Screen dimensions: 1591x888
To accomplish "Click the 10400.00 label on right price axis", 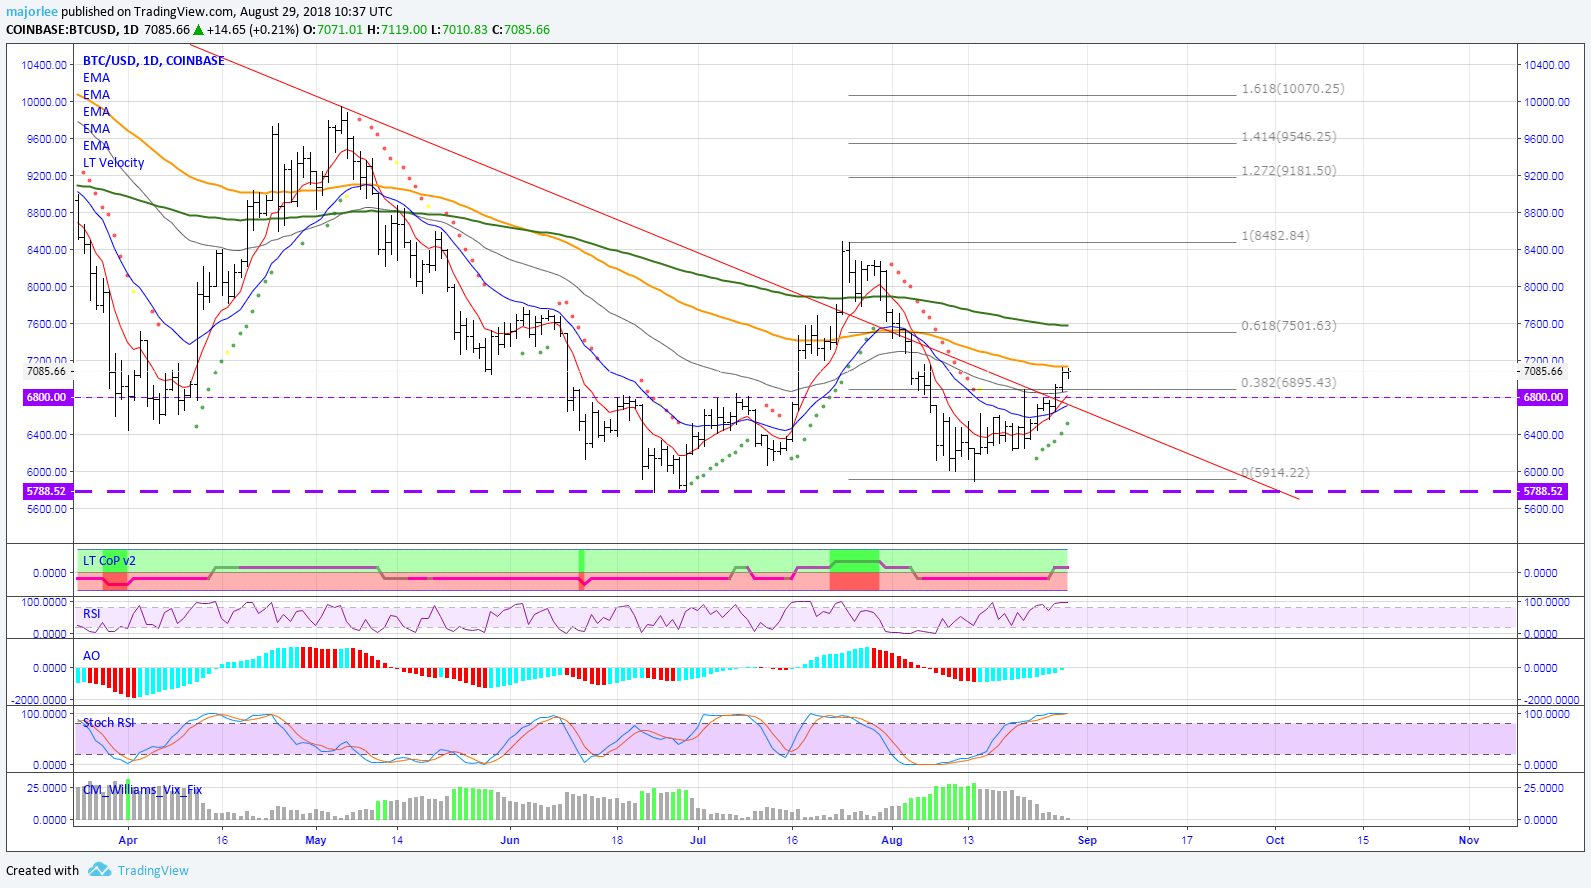I will (1546, 65).
